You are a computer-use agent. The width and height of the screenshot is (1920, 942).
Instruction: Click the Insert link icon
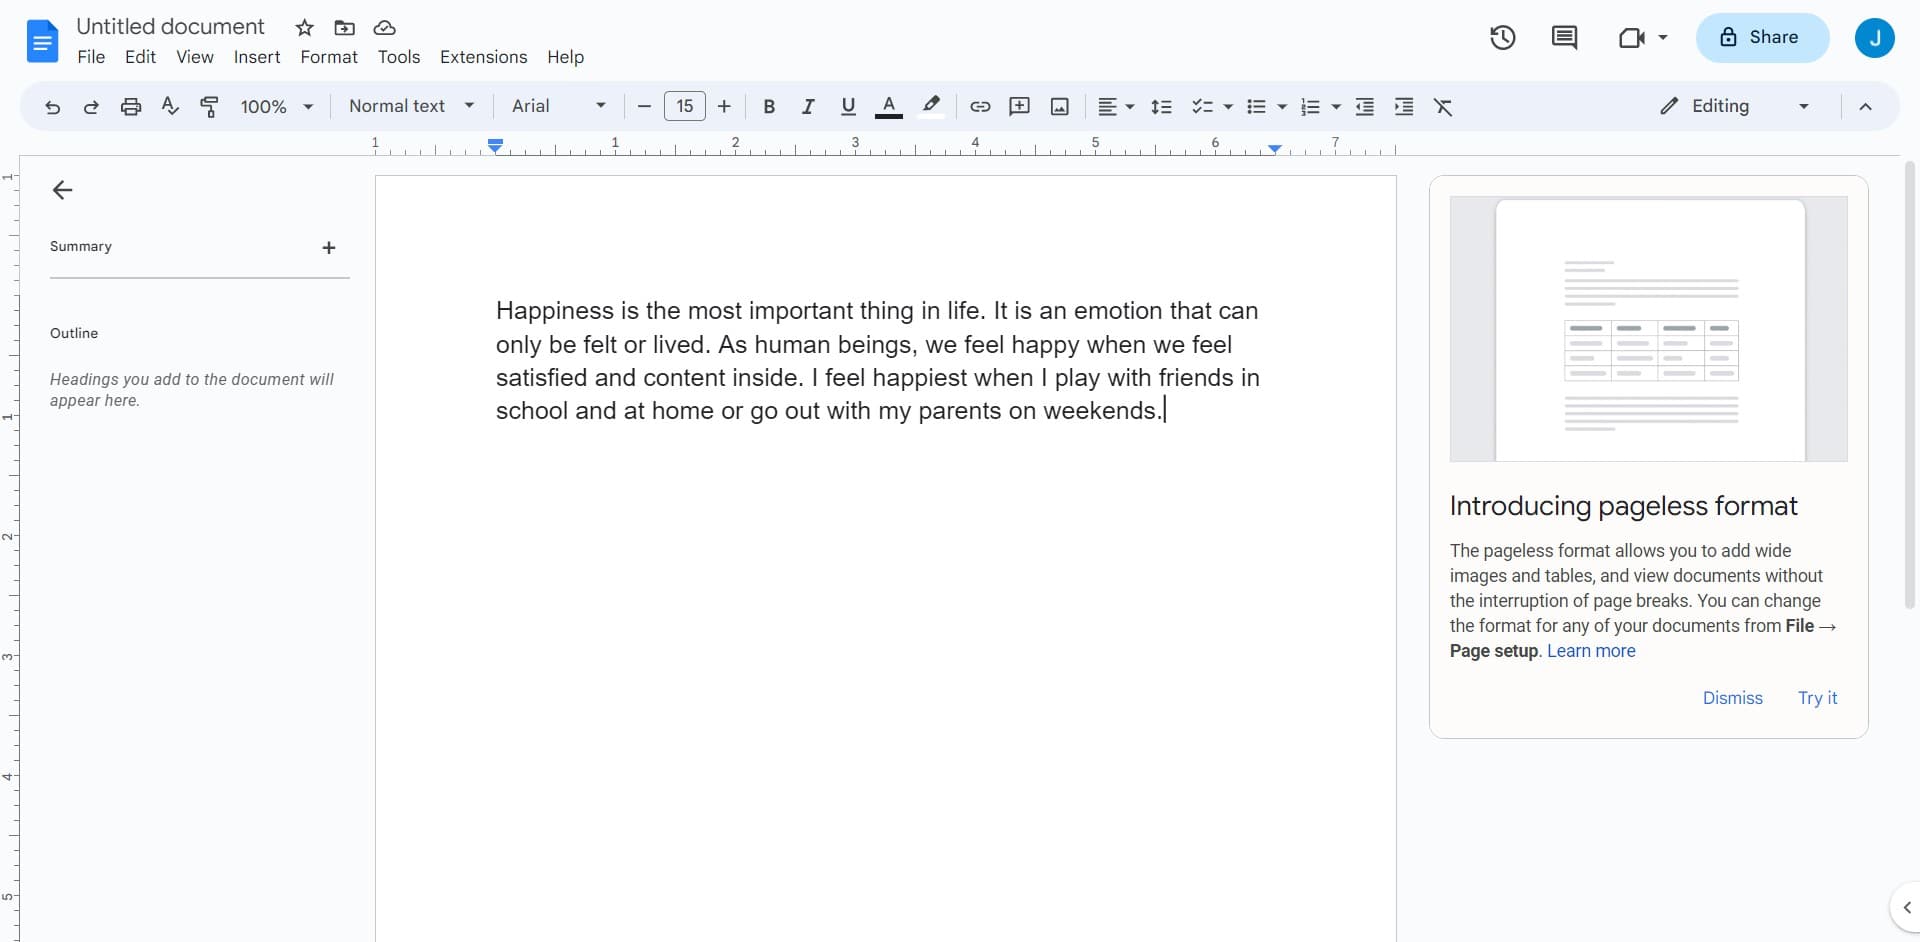tap(980, 107)
